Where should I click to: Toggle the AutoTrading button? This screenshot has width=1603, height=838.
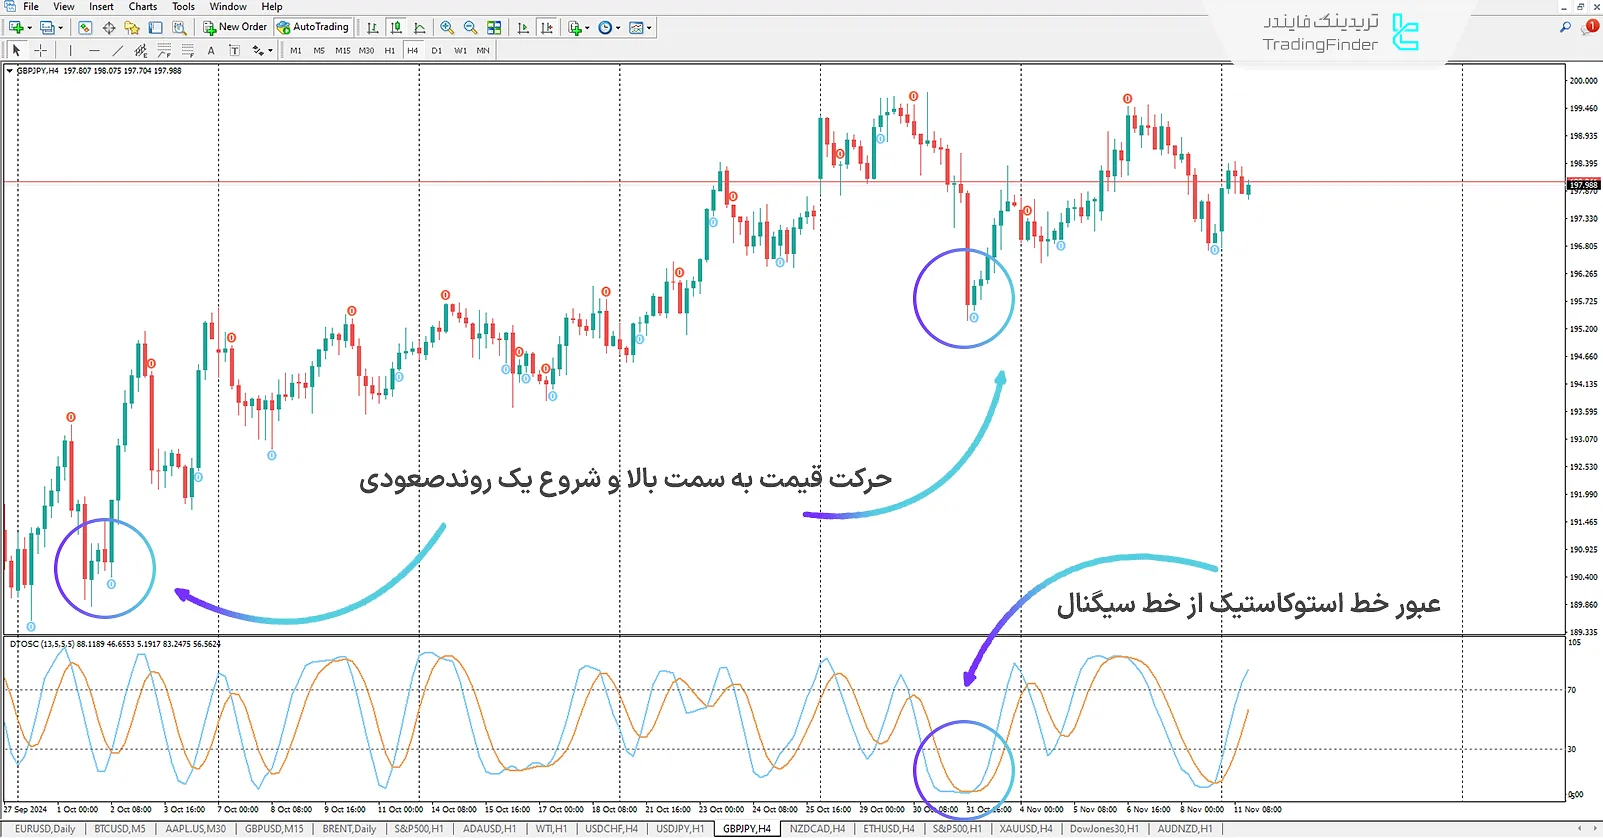(x=313, y=28)
